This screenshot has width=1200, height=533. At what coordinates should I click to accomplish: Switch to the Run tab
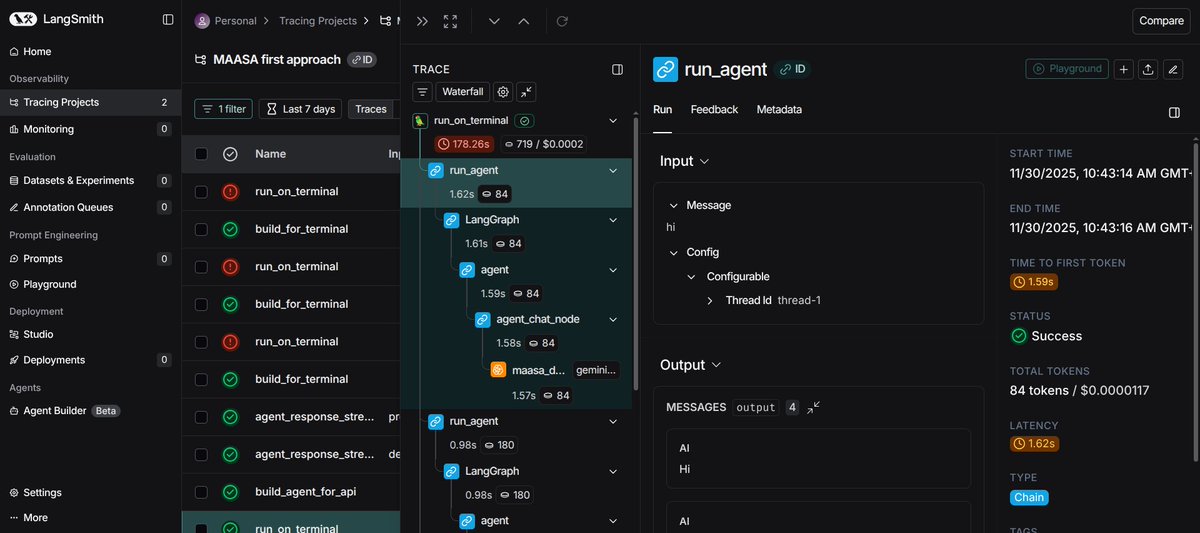(662, 109)
